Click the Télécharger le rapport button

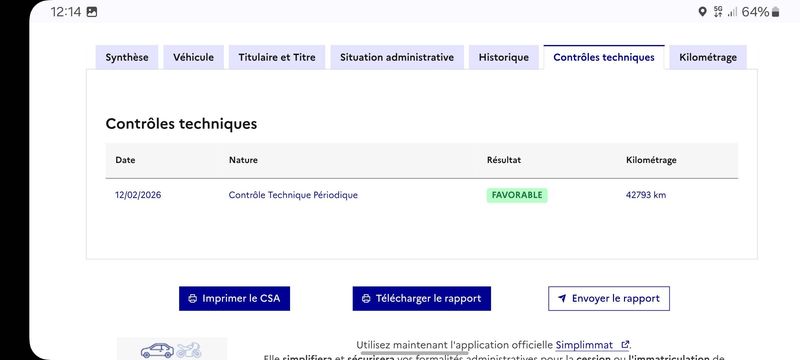[421, 298]
